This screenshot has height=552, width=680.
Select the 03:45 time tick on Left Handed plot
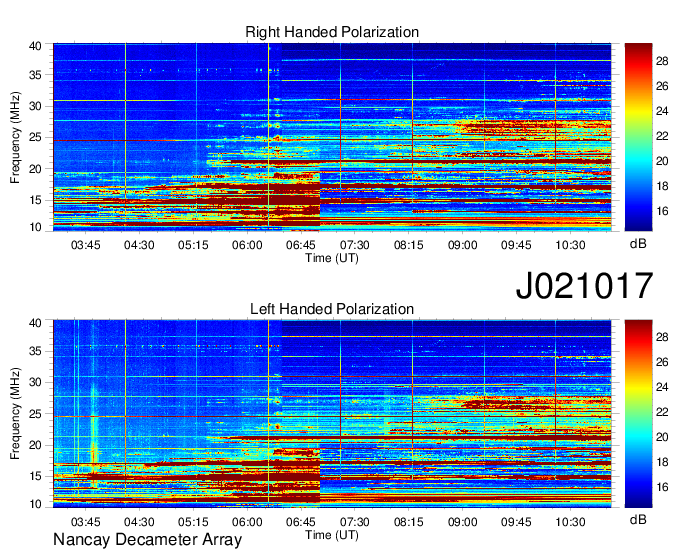[85, 522]
